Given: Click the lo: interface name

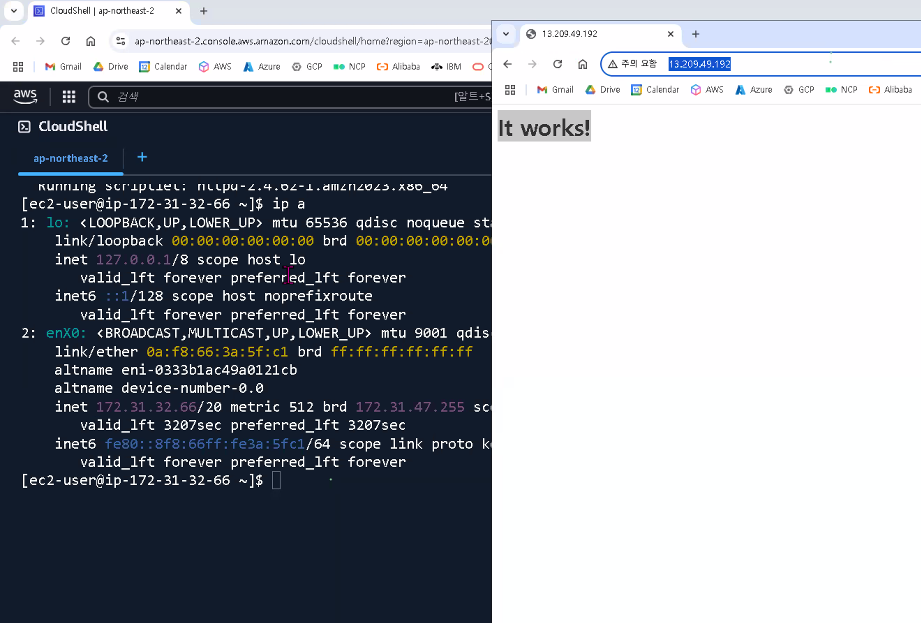Looking at the screenshot, I should click(58, 223).
